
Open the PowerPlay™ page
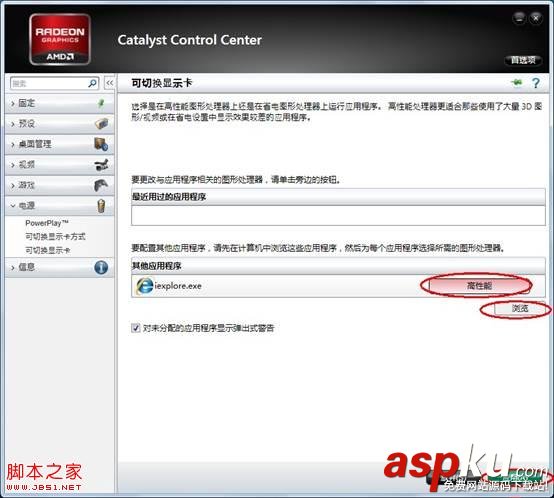click(47, 223)
